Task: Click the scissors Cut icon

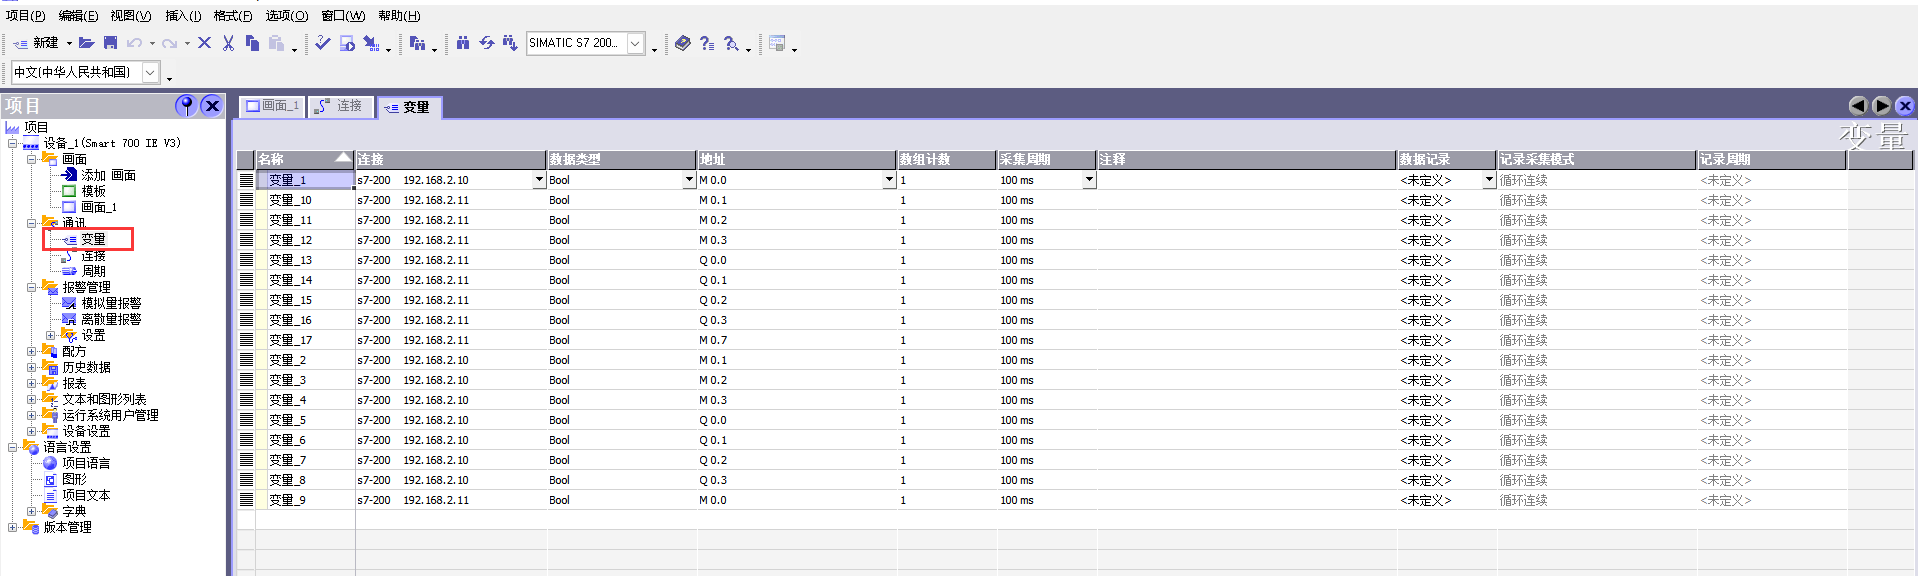Action: (228, 43)
